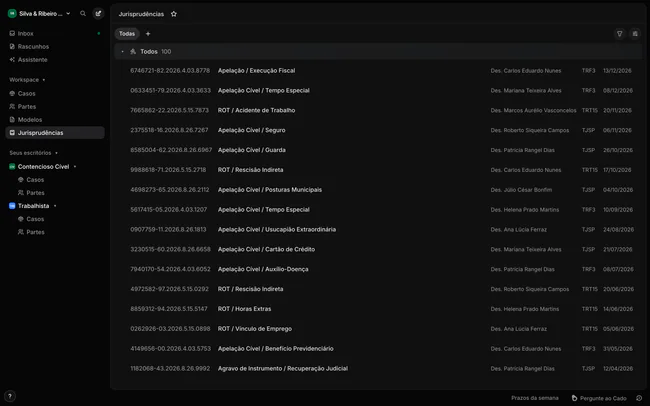
Task: Collapse the Todos group
Action: (x=122, y=51)
